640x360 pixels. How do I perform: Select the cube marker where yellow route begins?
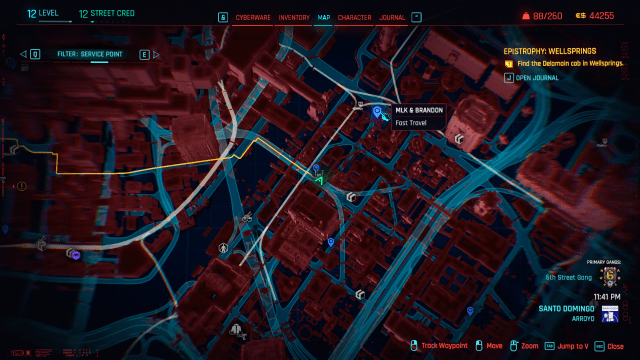click(14, 149)
